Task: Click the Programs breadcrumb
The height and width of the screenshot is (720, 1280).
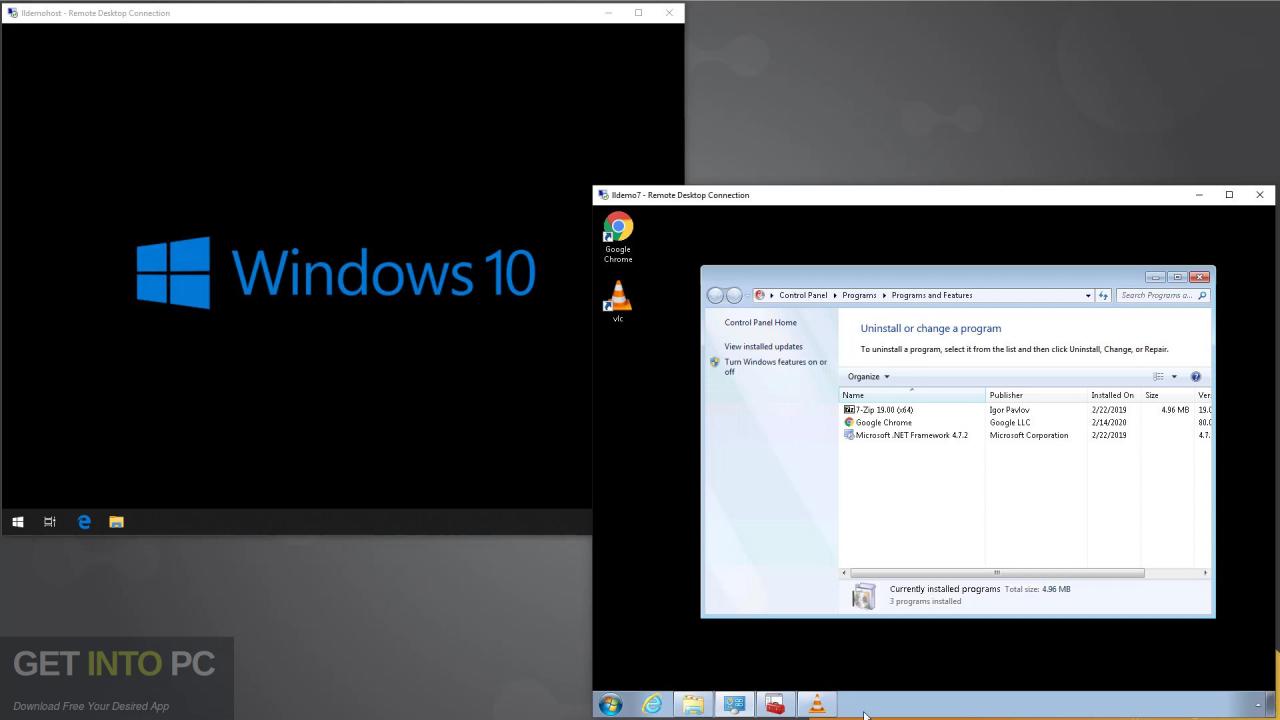Action: pyautogui.click(x=859, y=295)
